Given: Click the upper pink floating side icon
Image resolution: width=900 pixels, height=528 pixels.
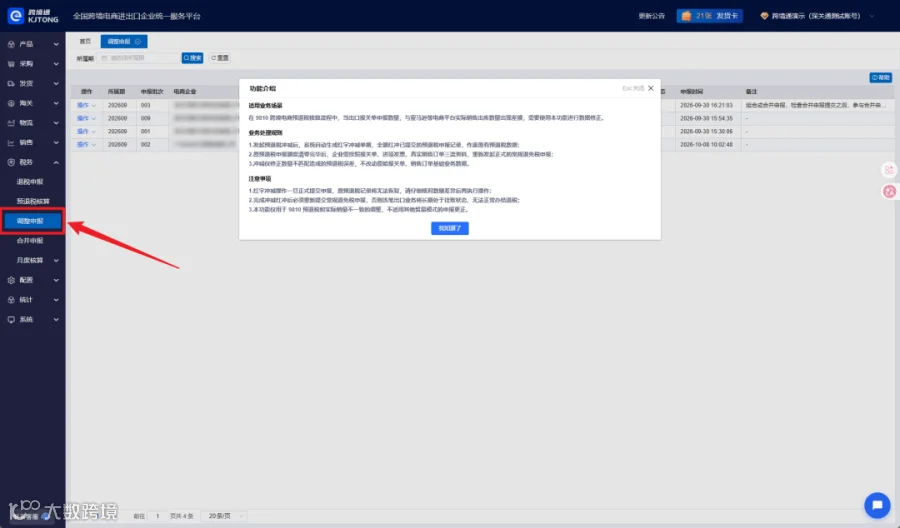Looking at the screenshot, I should 889,170.
